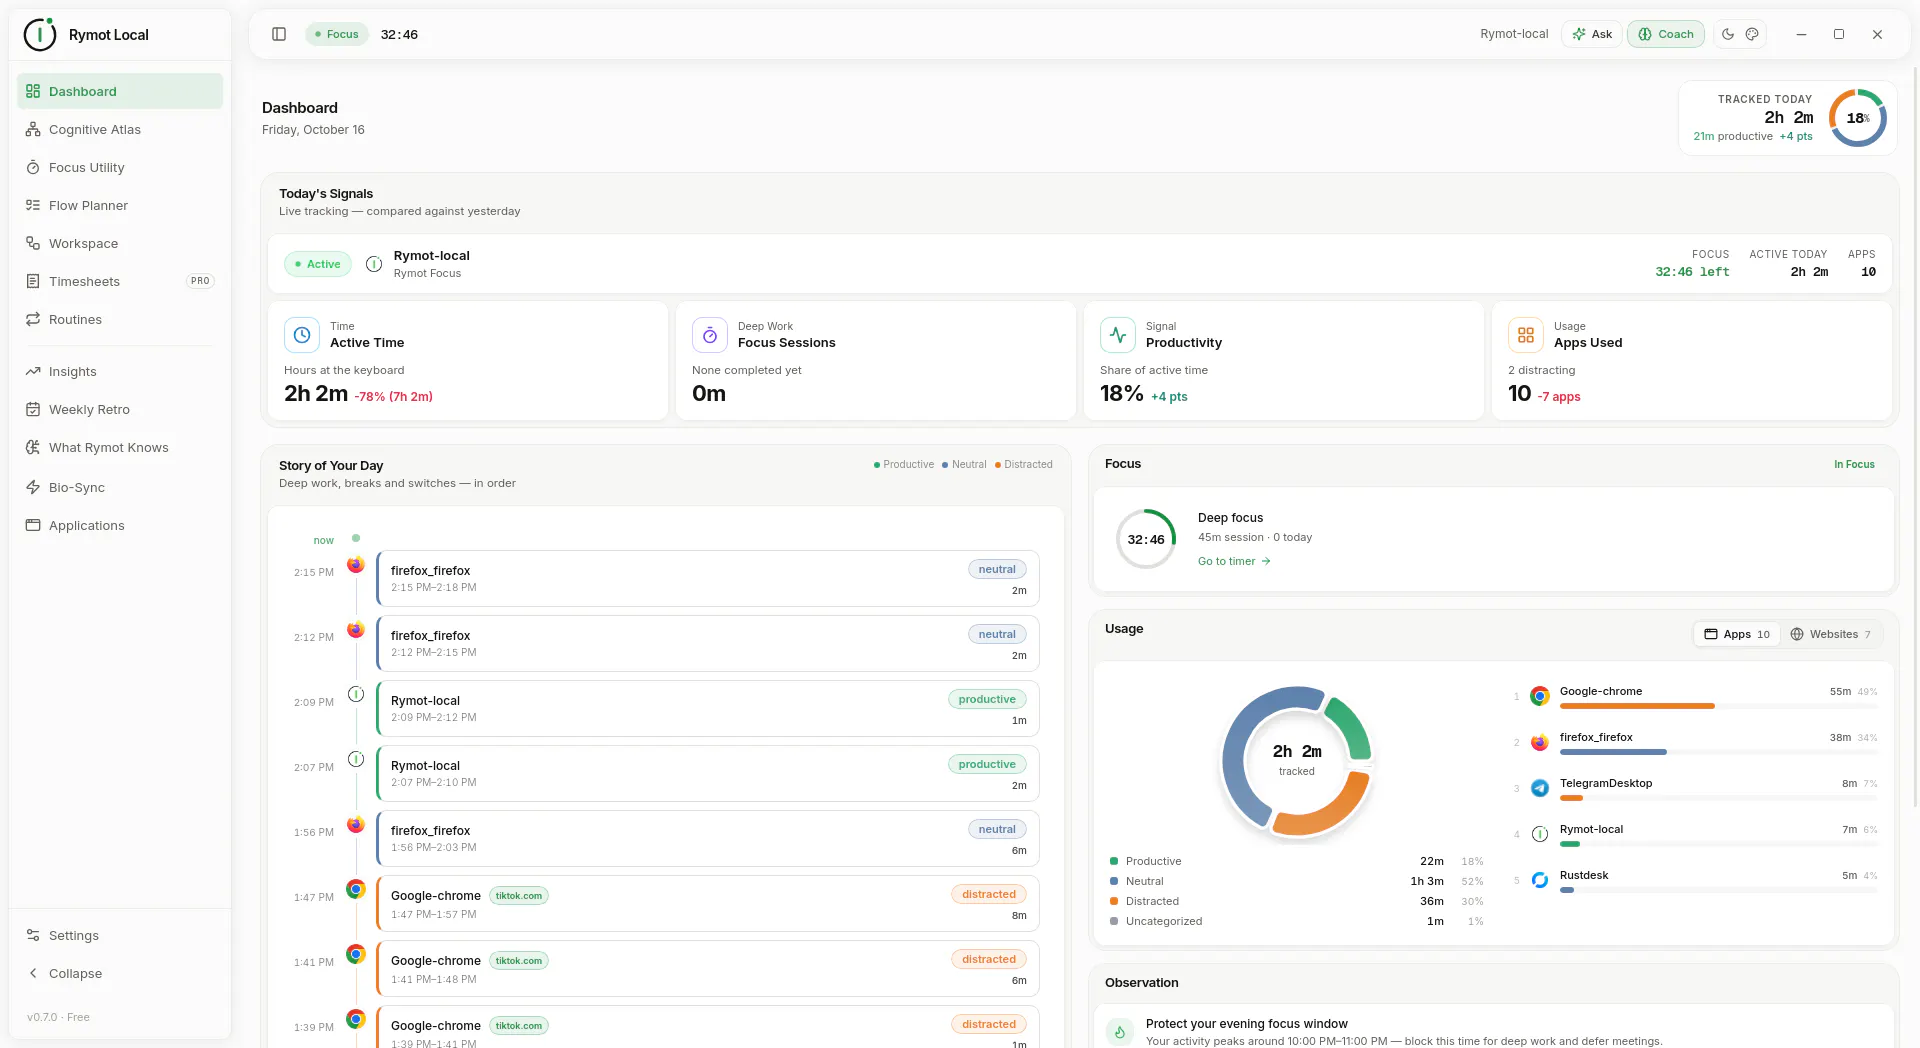Open the Coach button
This screenshot has width=1920, height=1048.
1666,34
